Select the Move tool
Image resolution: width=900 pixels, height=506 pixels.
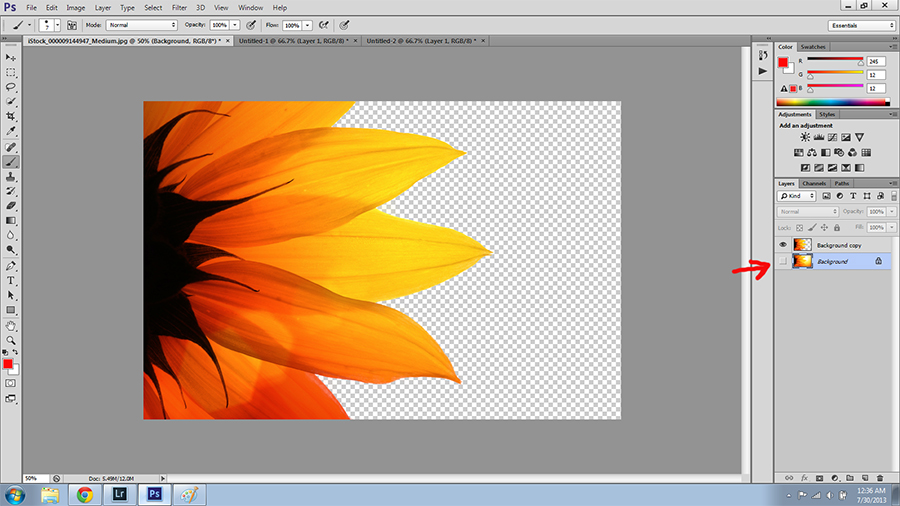pos(11,58)
